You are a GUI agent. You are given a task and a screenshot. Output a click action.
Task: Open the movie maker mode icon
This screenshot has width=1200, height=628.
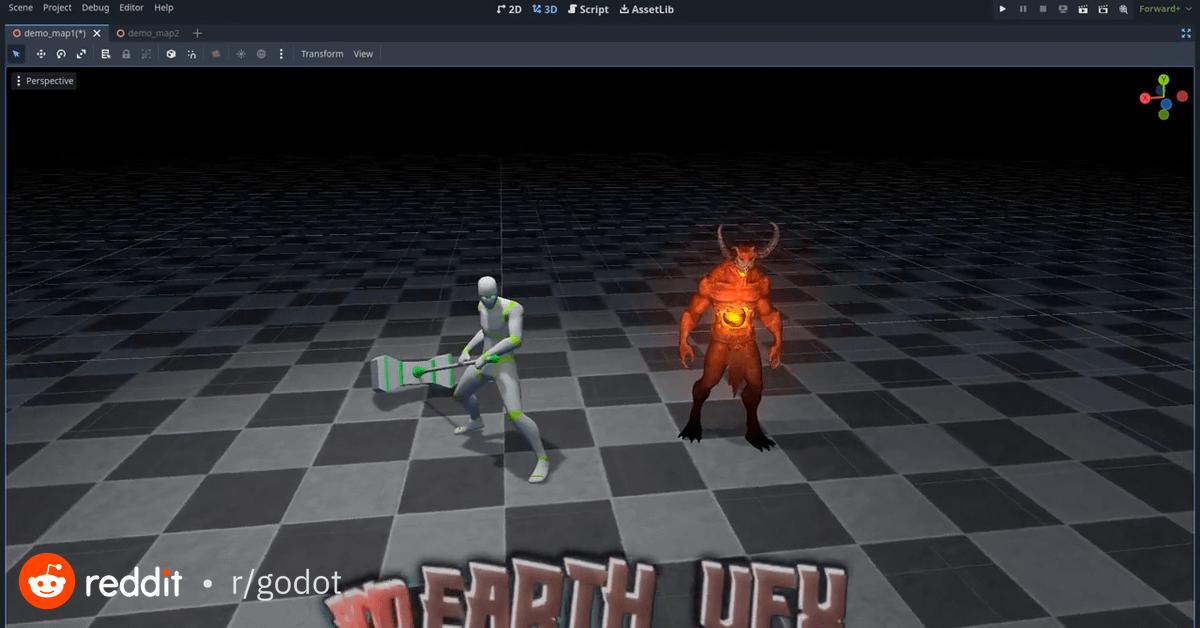[x=1123, y=9]
